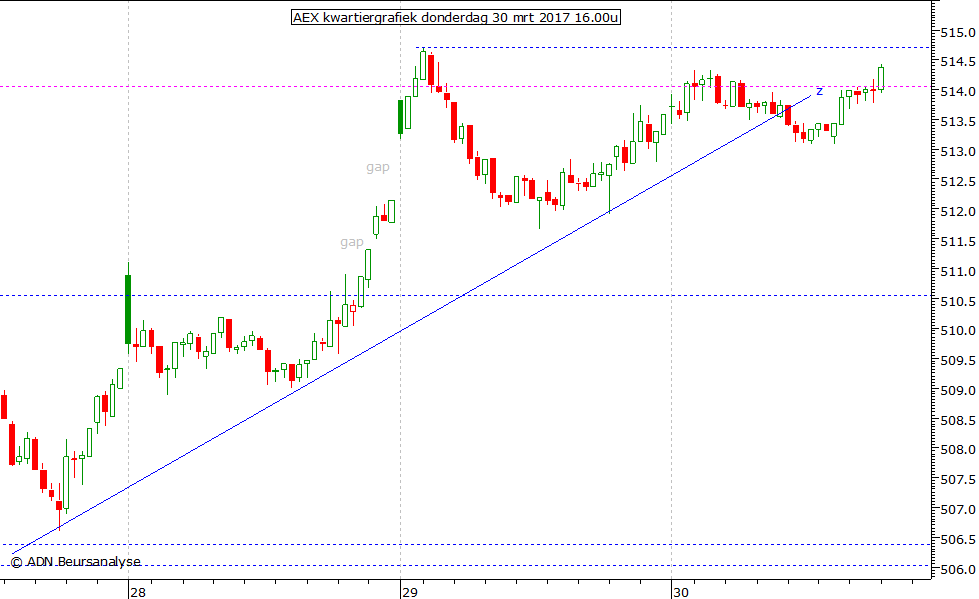Click the 510.0 price axis label
Screen dimensions: 979x599
pos(958,330)
